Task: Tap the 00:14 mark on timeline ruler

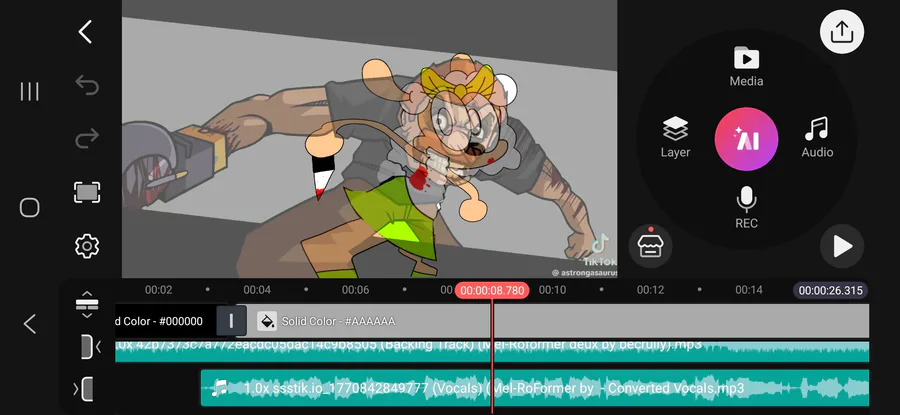Action: [749, 290]
